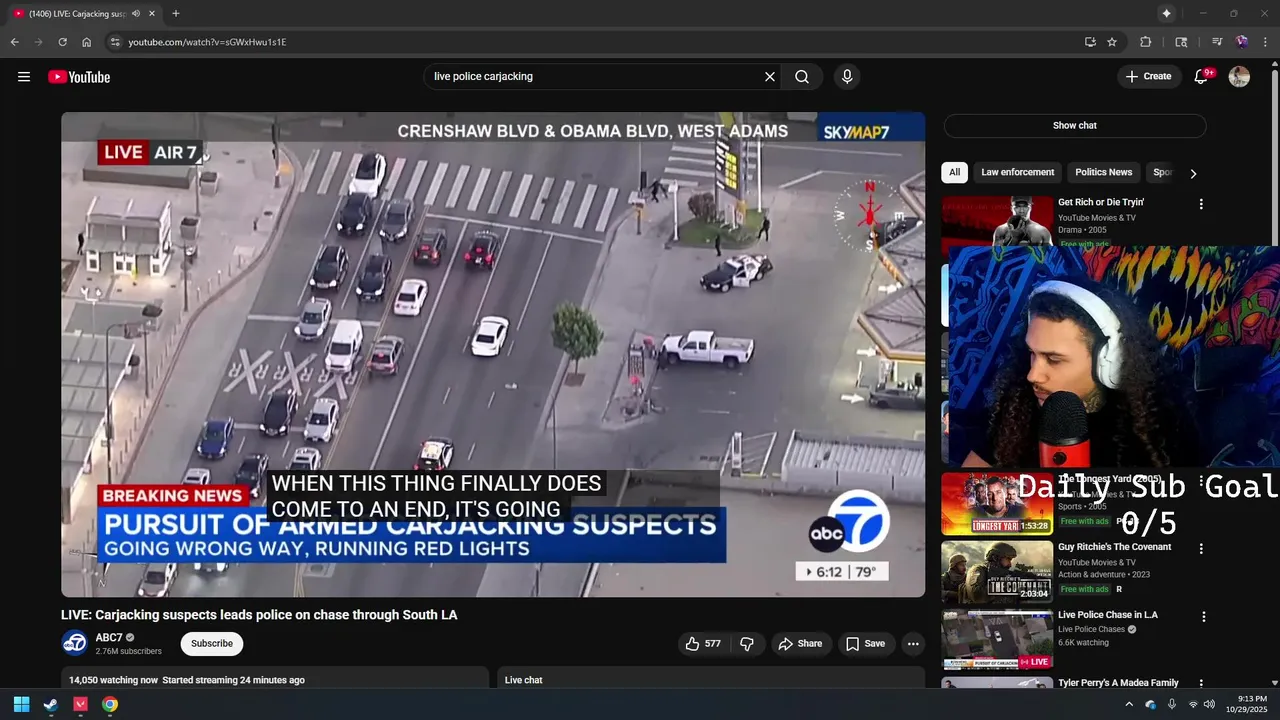The width and height of the screenshot is (1280, 720).
Task: Open the Create button
Action: pos(1149,76)
